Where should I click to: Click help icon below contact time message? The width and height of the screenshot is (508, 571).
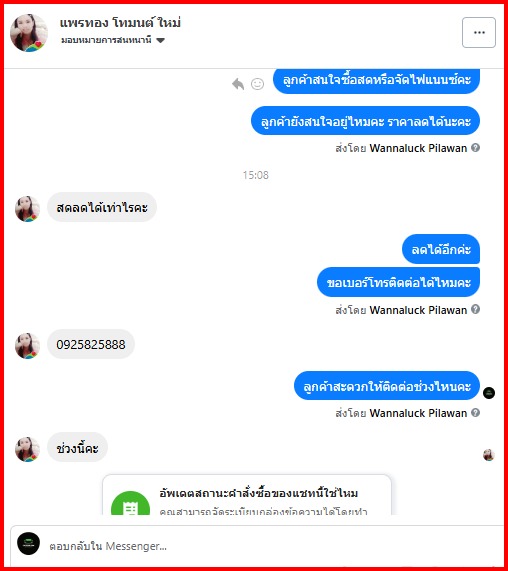(x=475, y=413)
